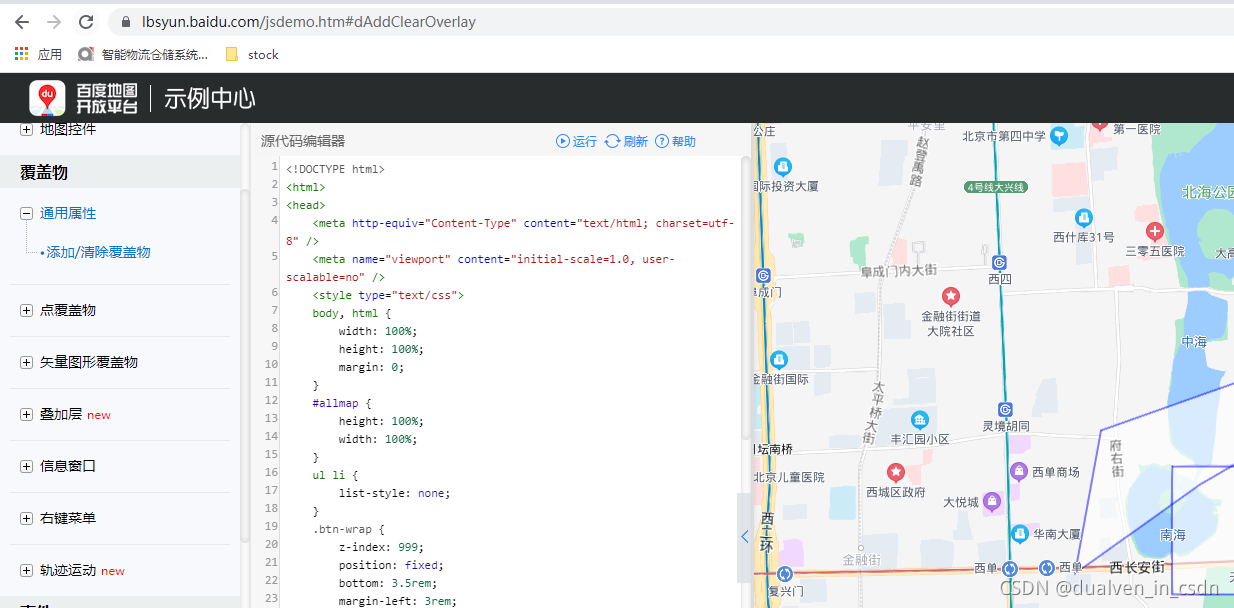Click the Baidu Map open platform logo

point(84,98)
